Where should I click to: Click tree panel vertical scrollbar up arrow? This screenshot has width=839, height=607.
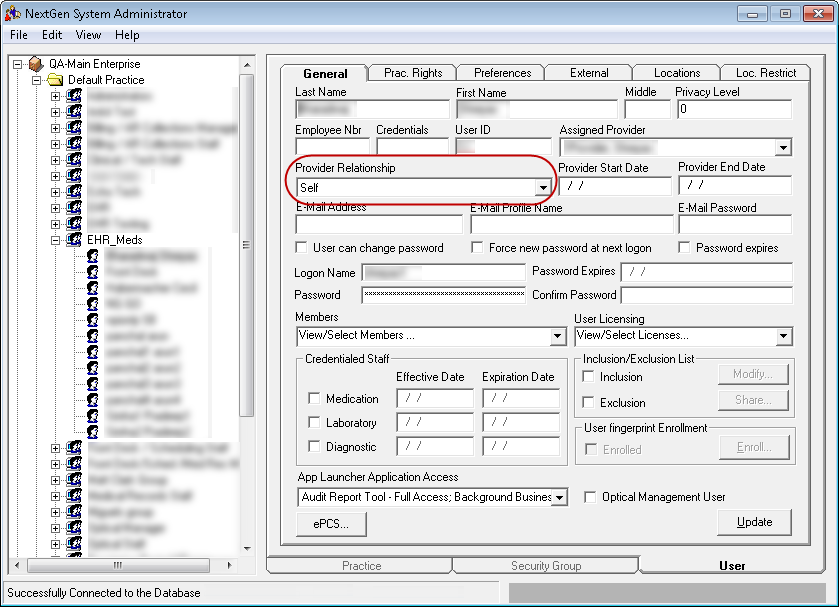[247, 65]
